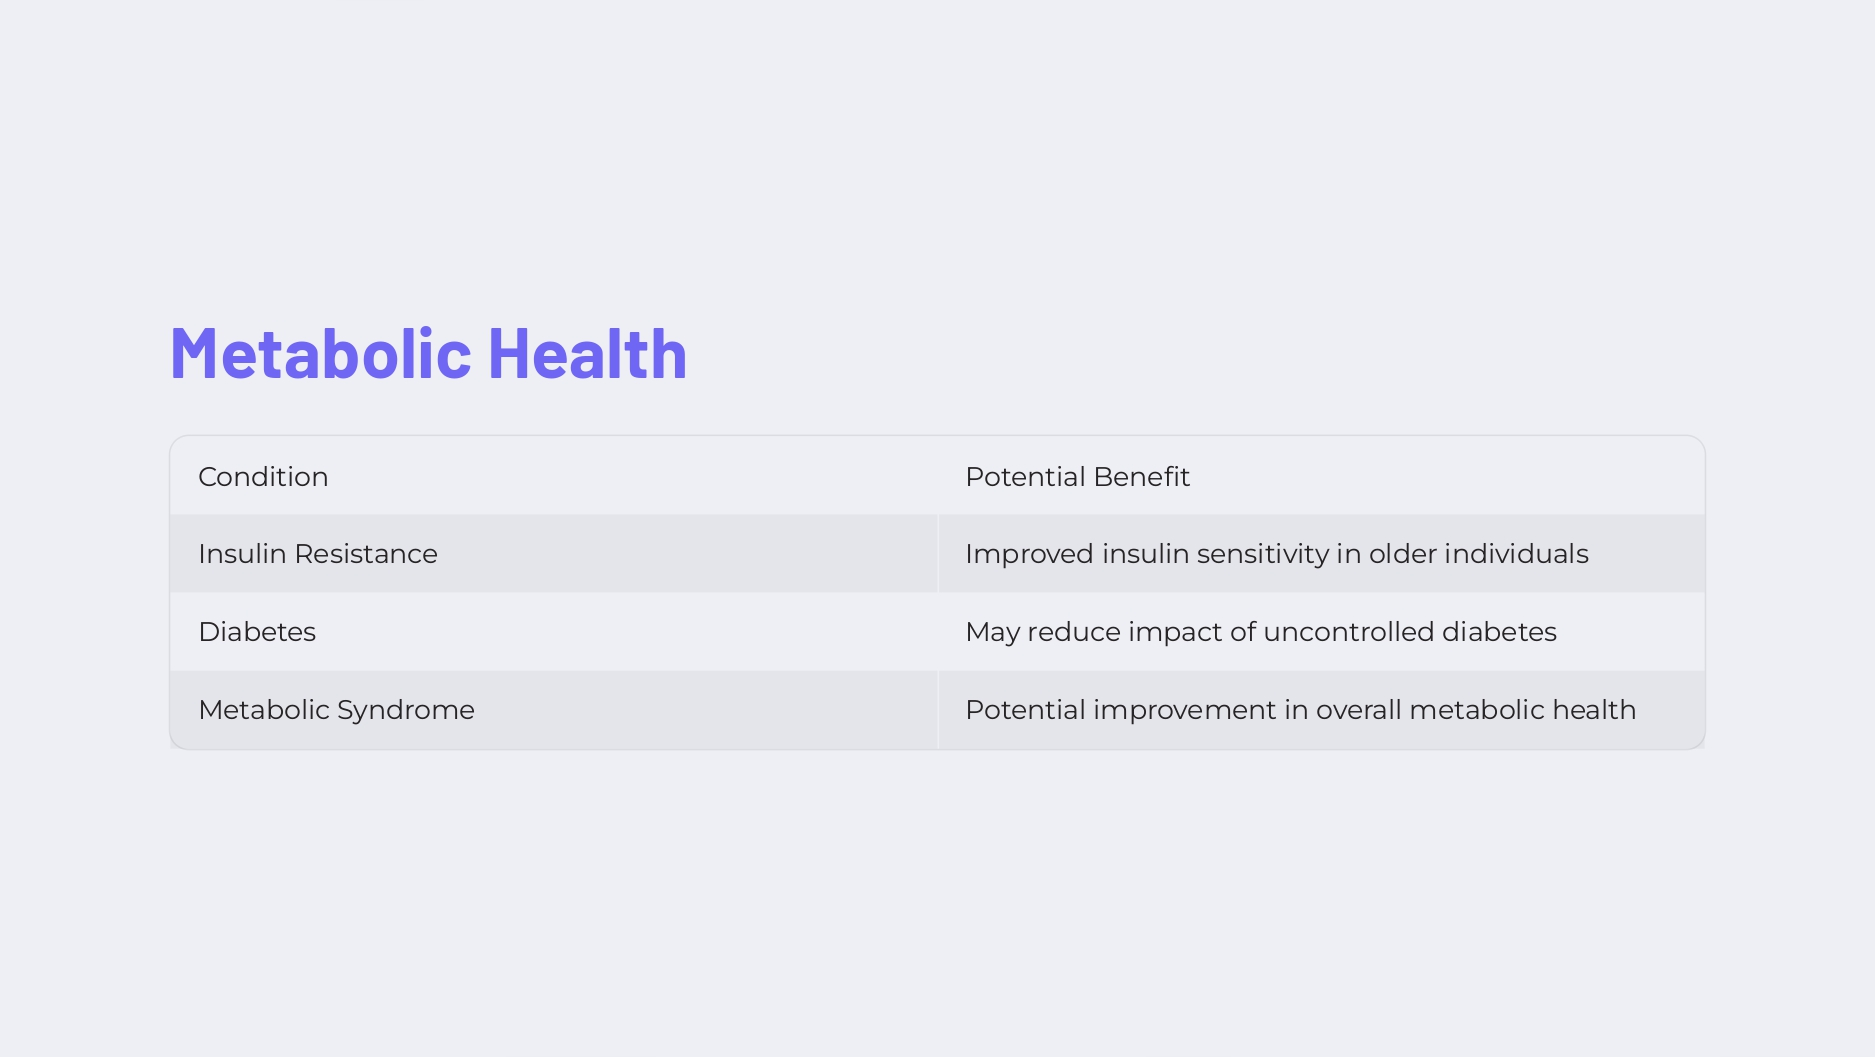Select the Condition header cell
This screenshot has width=1875, height=1057.
554,476
